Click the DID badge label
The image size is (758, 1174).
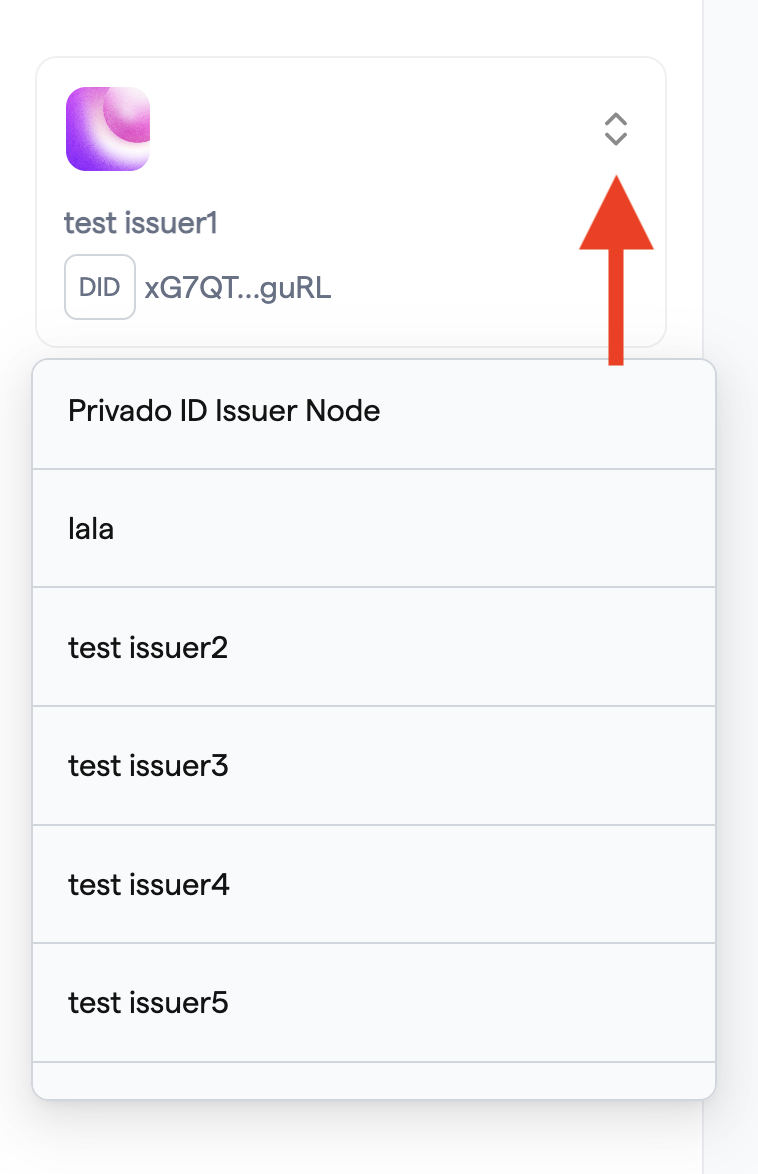(x=100, y=287)
